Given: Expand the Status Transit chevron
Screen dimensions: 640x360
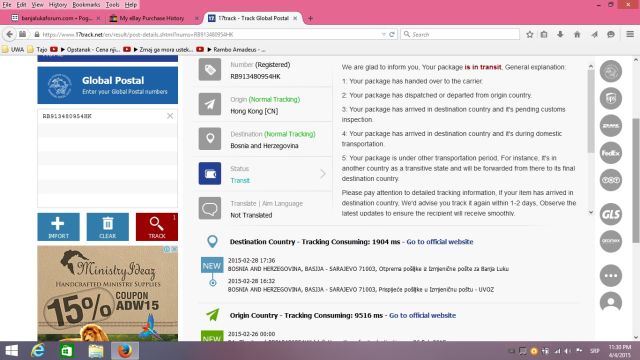Looking at the screenshot, I should click(323, 174).
